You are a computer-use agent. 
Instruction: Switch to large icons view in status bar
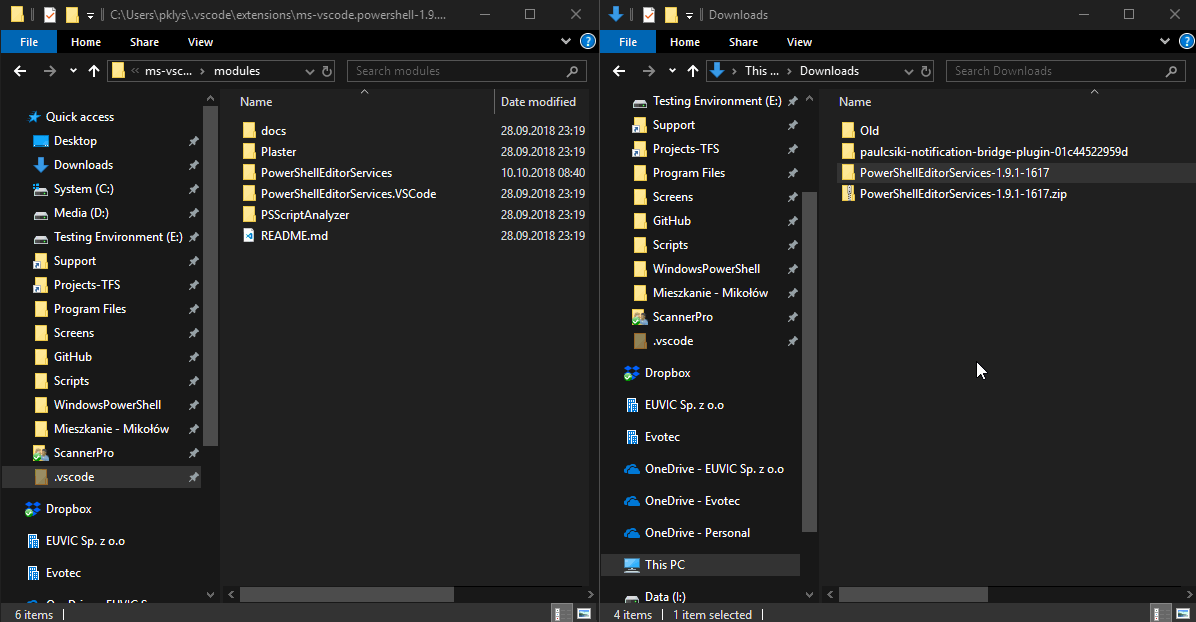click(583, 613)
